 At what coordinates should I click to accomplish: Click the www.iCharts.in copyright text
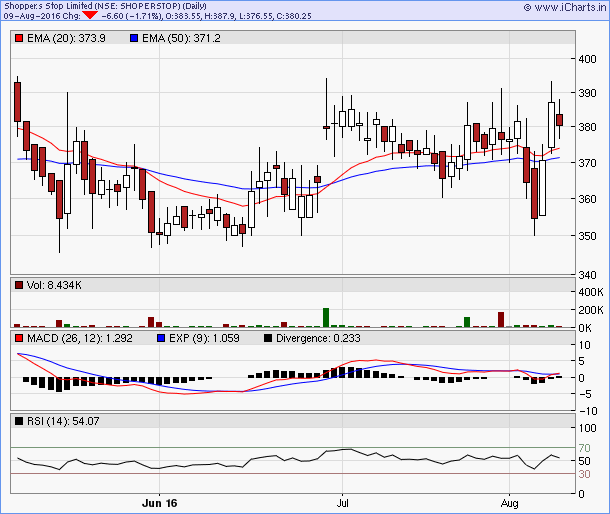(x=564, y=7)
